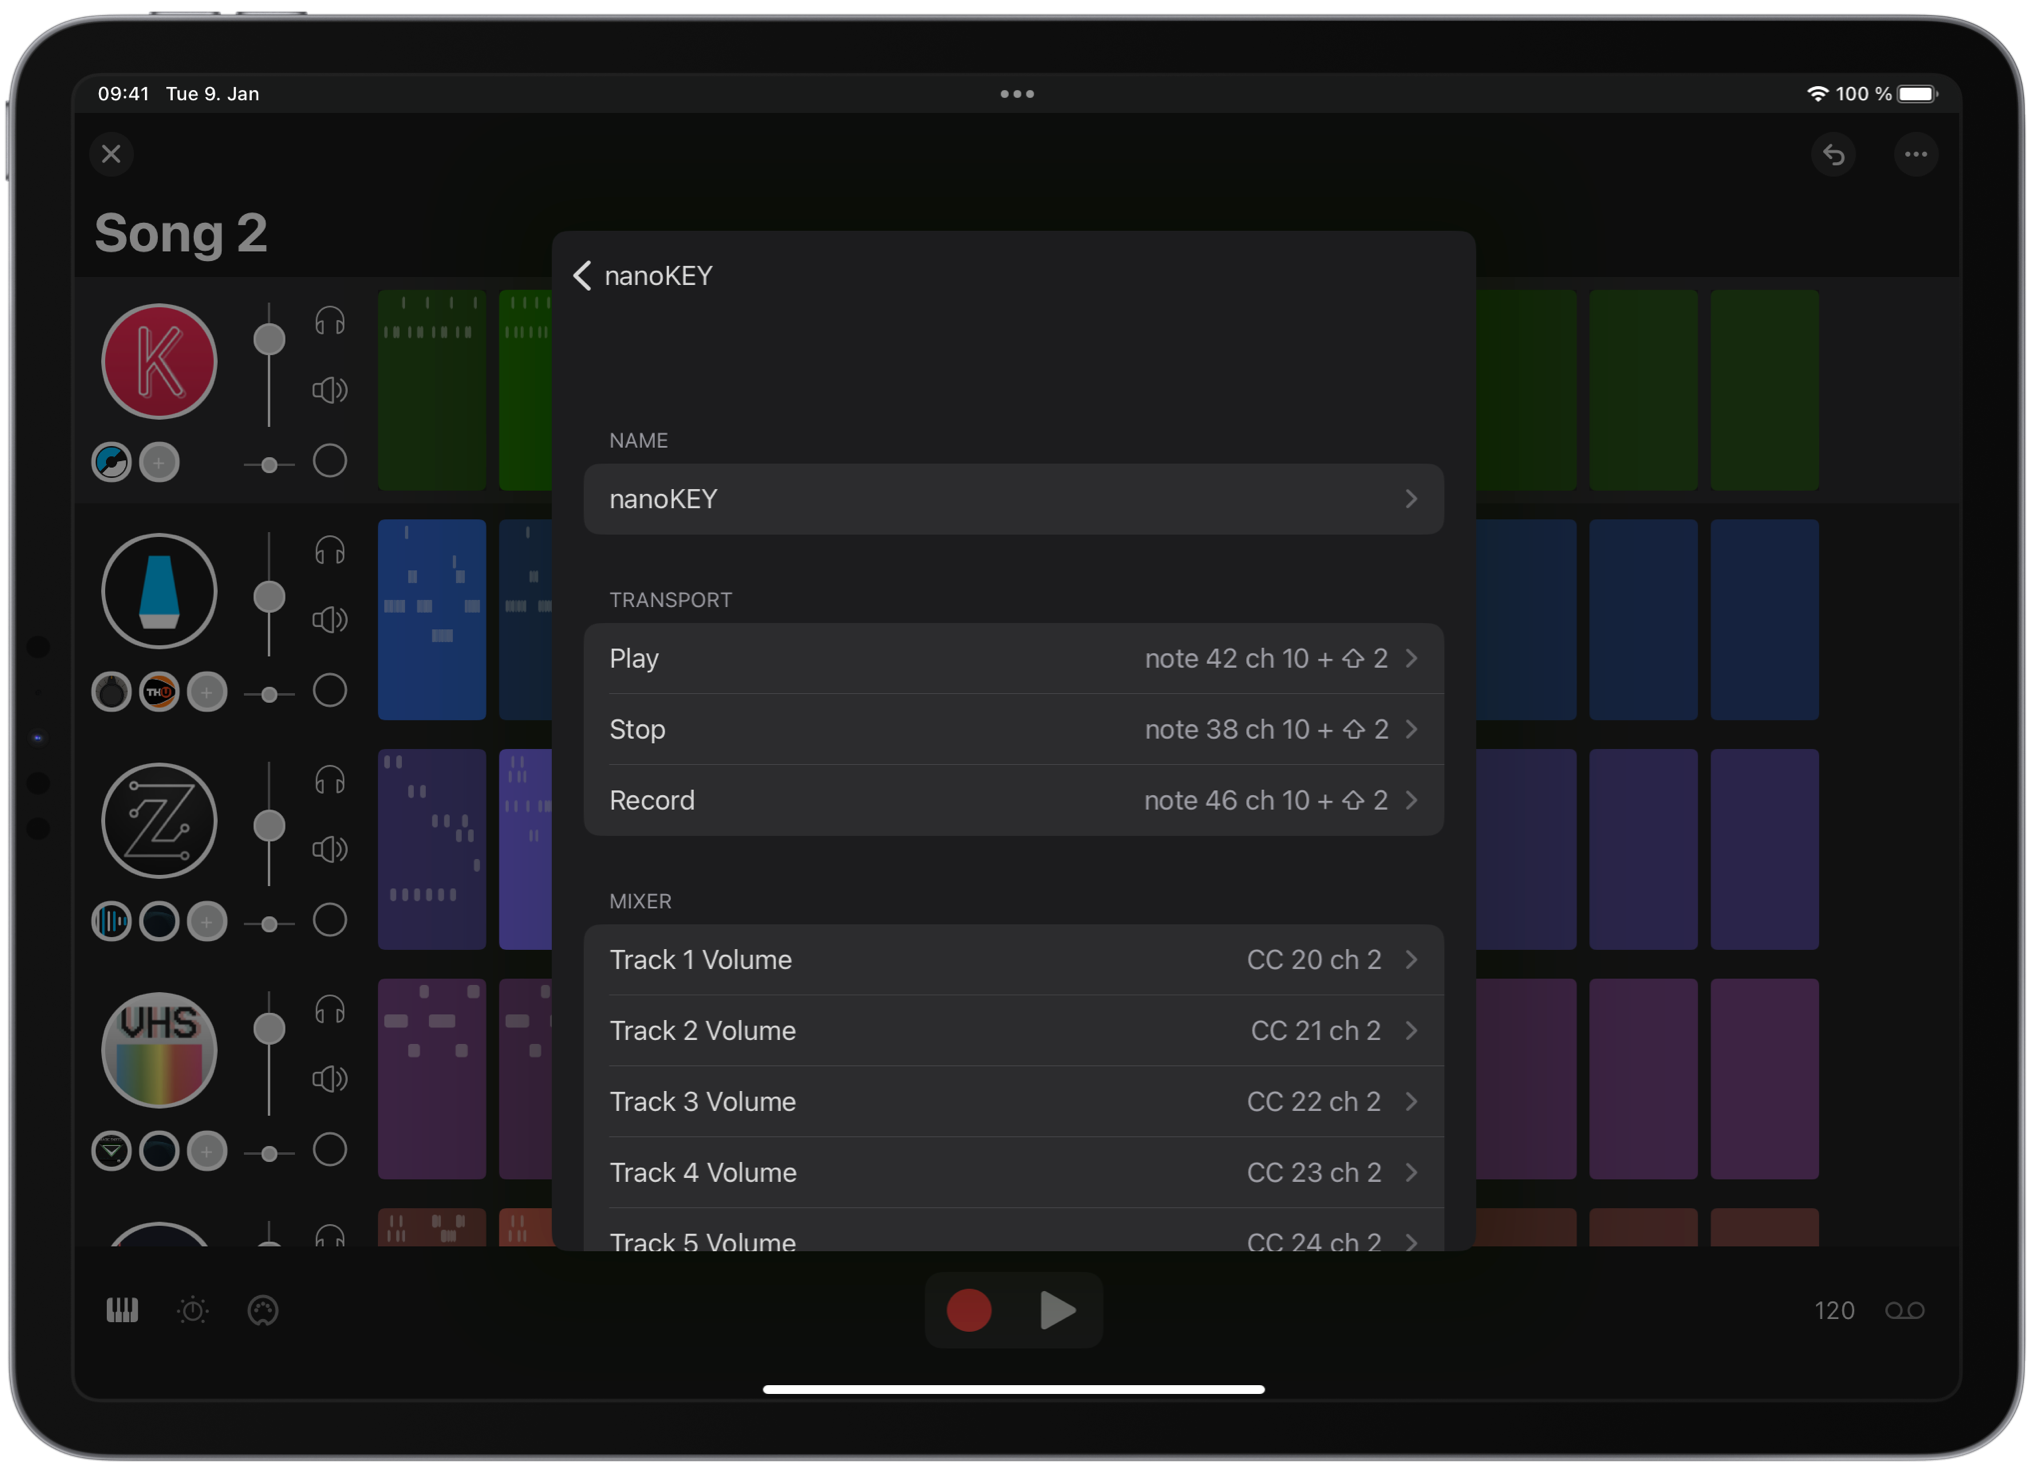
Task: Open the more options ellipsis menu
Action: tap(1915, 154)
